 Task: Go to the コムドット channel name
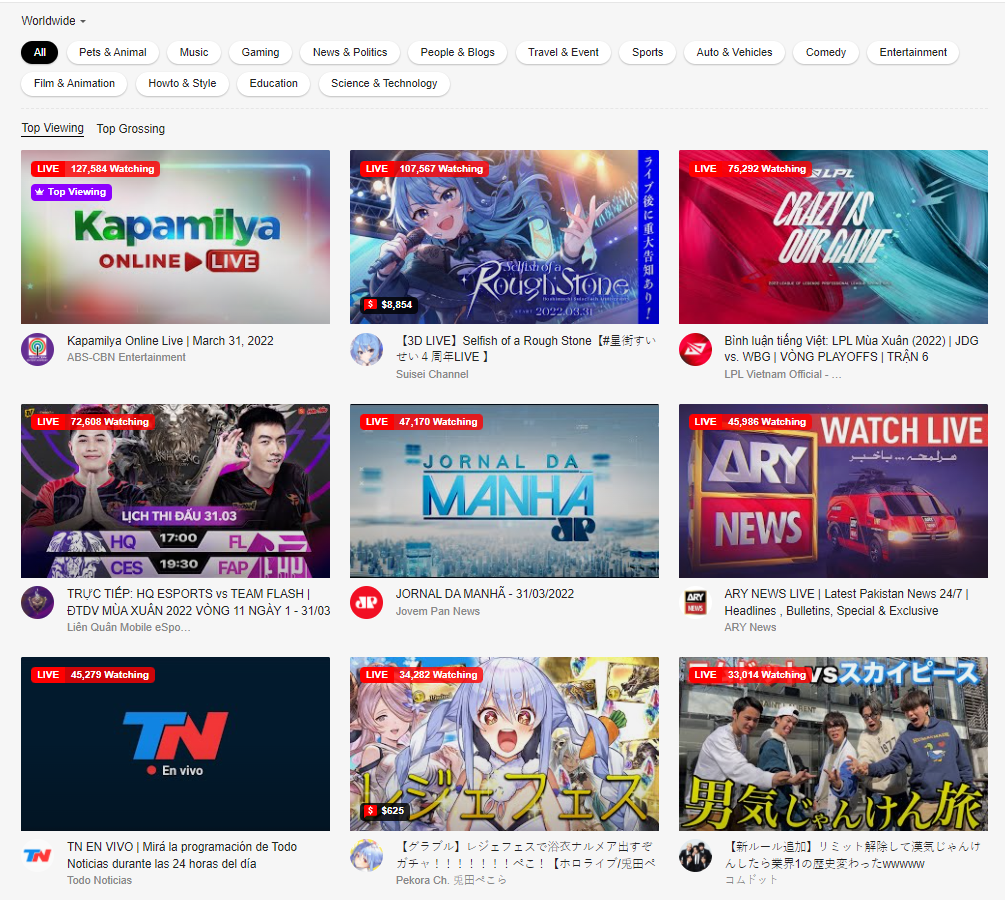751,880
